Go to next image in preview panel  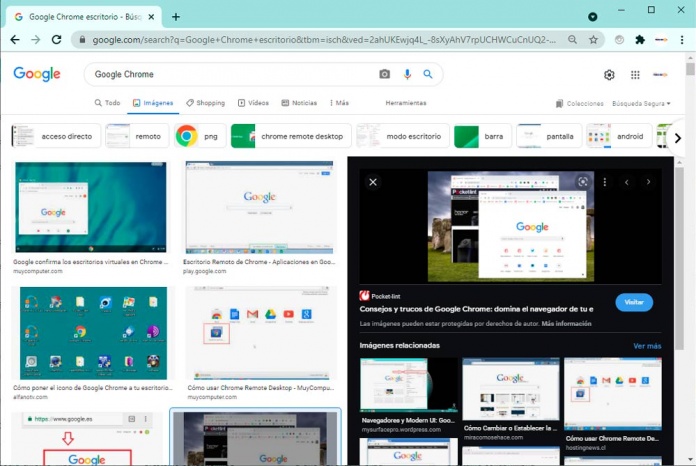(x=648, y=182)
